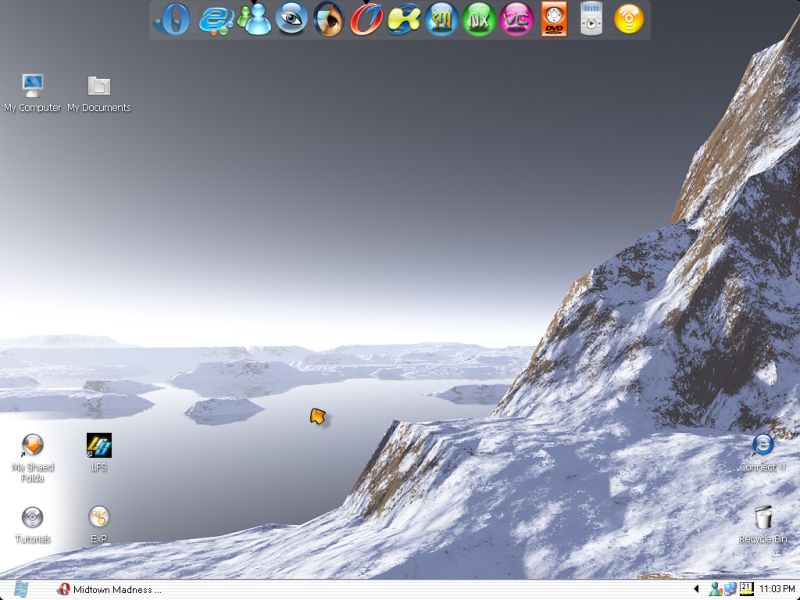Switch to Midtown Madness taskbar window
The height and width of the screenshot is (600, 800).
[110, 590]
